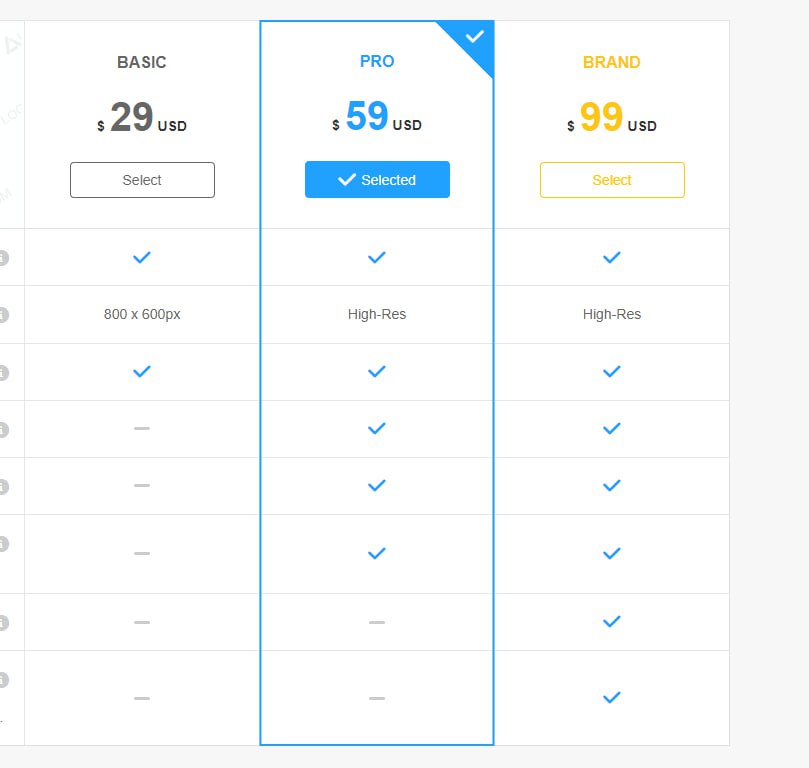Click the PRO plan title
Viewport: 809px width, 768px height.
377,61
